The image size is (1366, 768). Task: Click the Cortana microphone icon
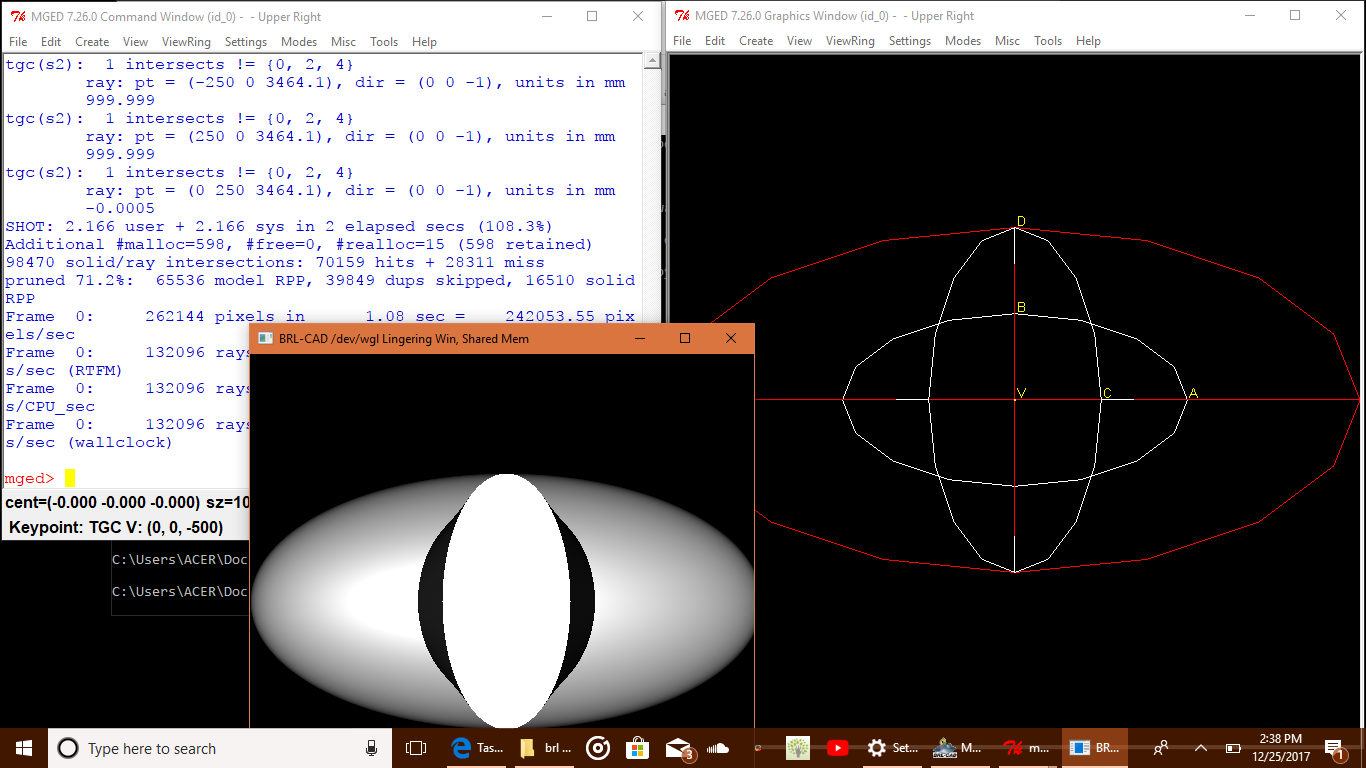click(371, 748)
